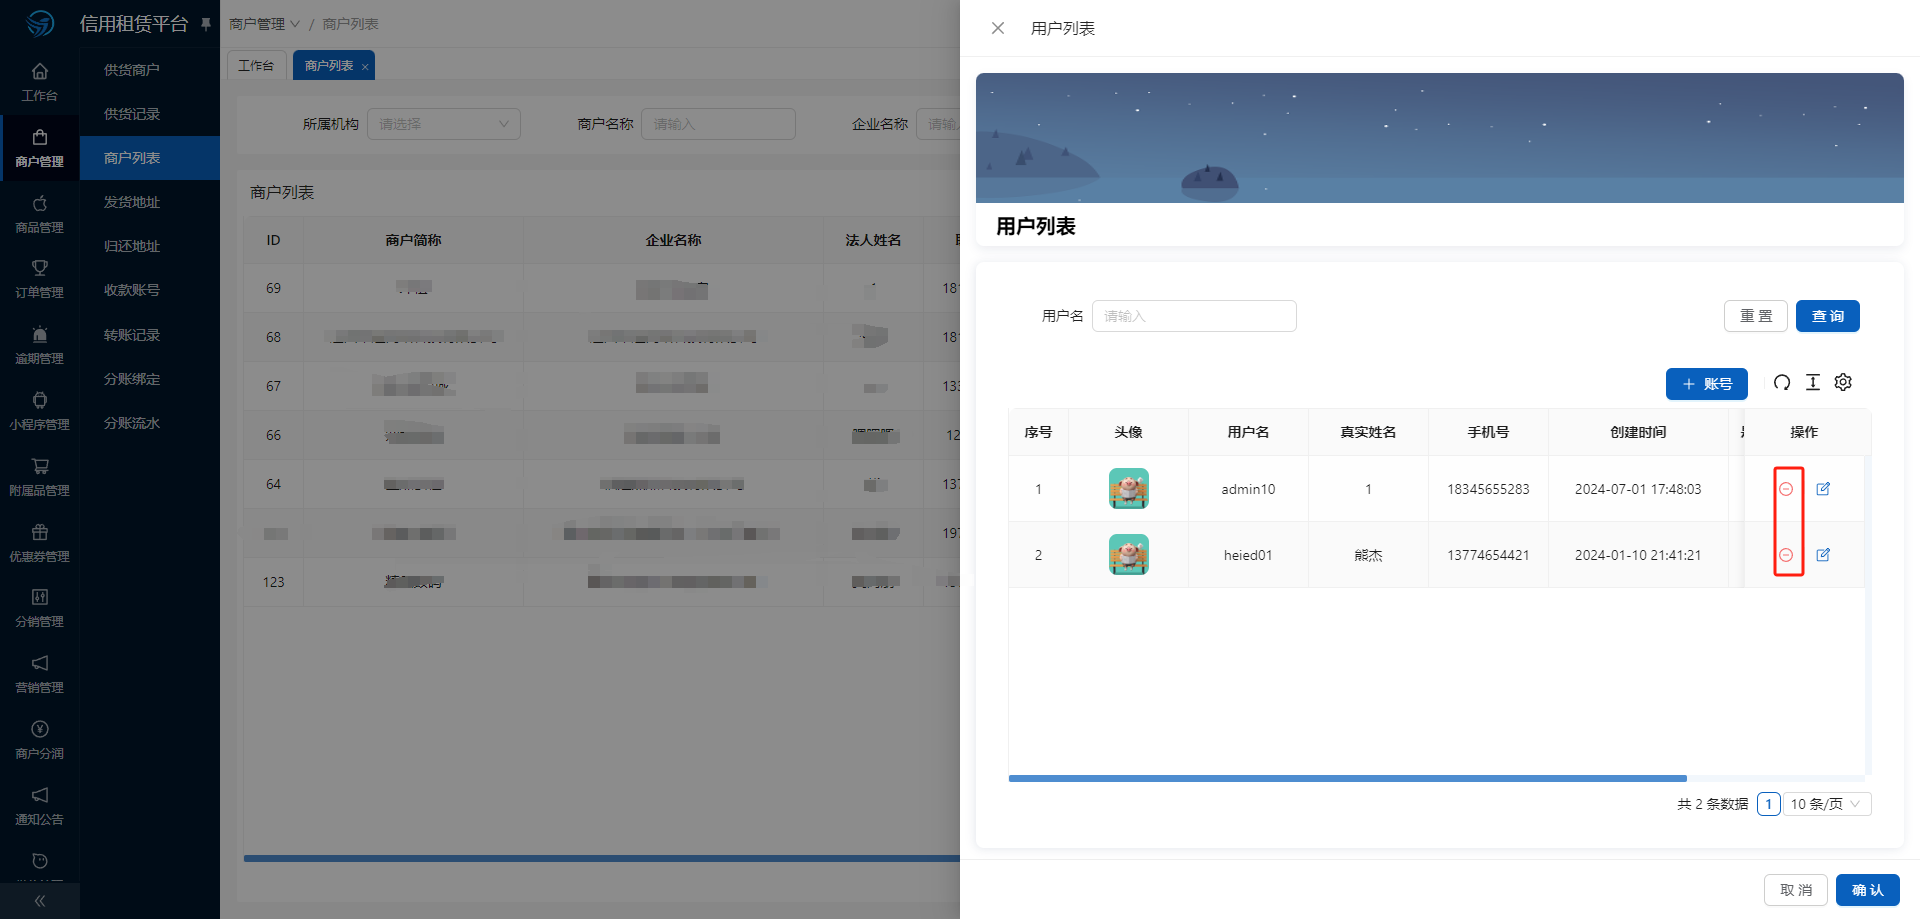Select 发货地址 in the submenu
The height and width of the screenshot is (919, 1920).
(x=132, y=202)
